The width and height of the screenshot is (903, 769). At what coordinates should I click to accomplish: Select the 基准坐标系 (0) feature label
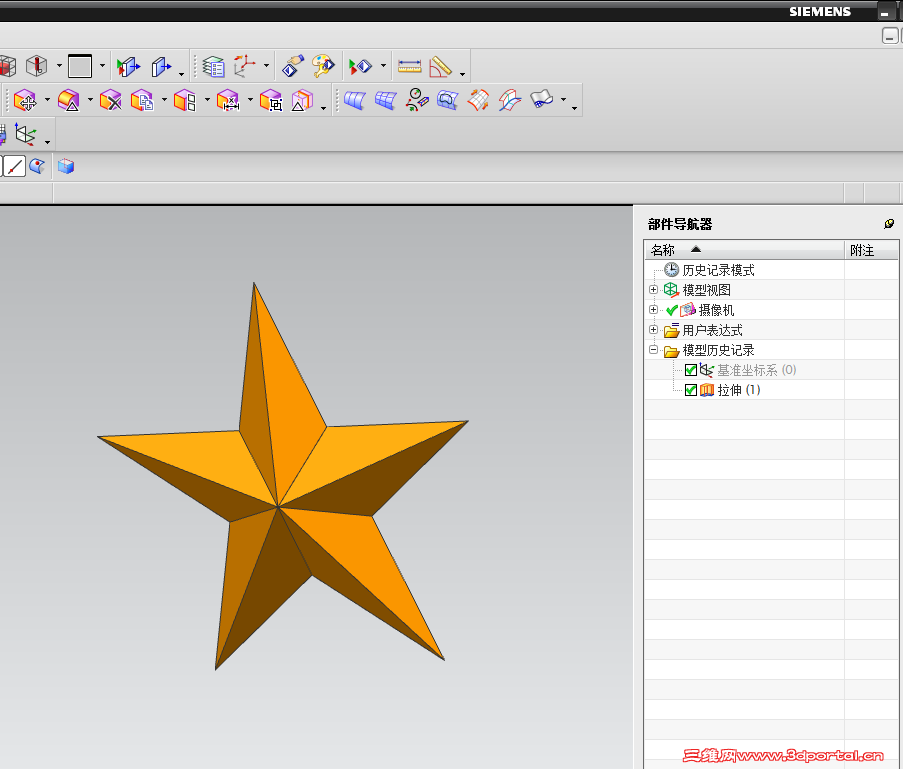click(x=756, y=370)
